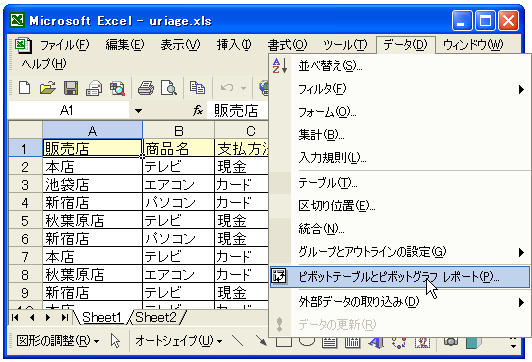Choose 集計(B)... menu item
532x362 pixels.
(x=400, y=135)
